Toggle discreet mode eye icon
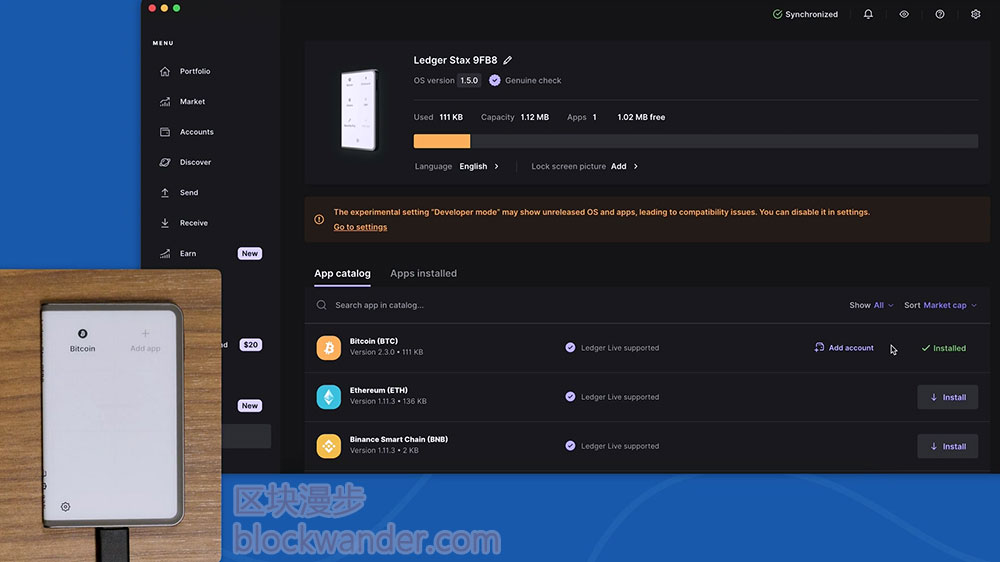 [x=904, y=14]
